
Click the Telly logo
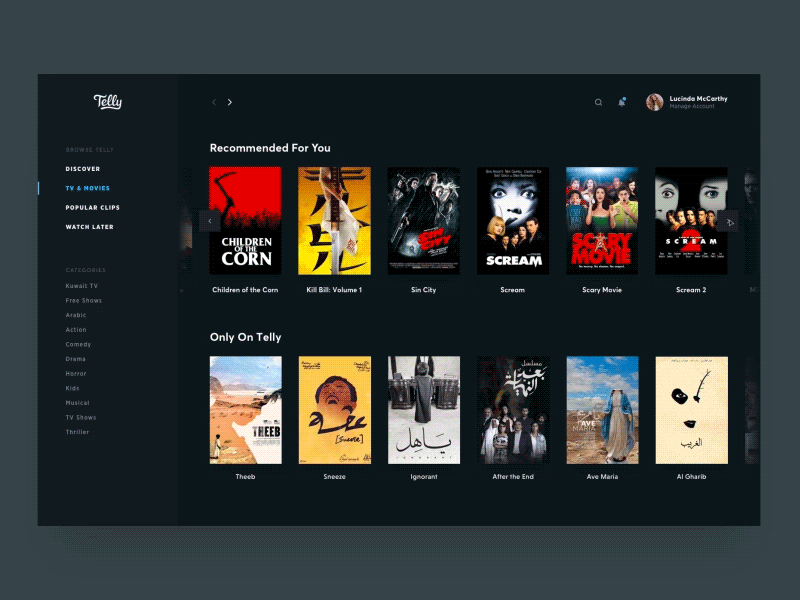(107, 102)
